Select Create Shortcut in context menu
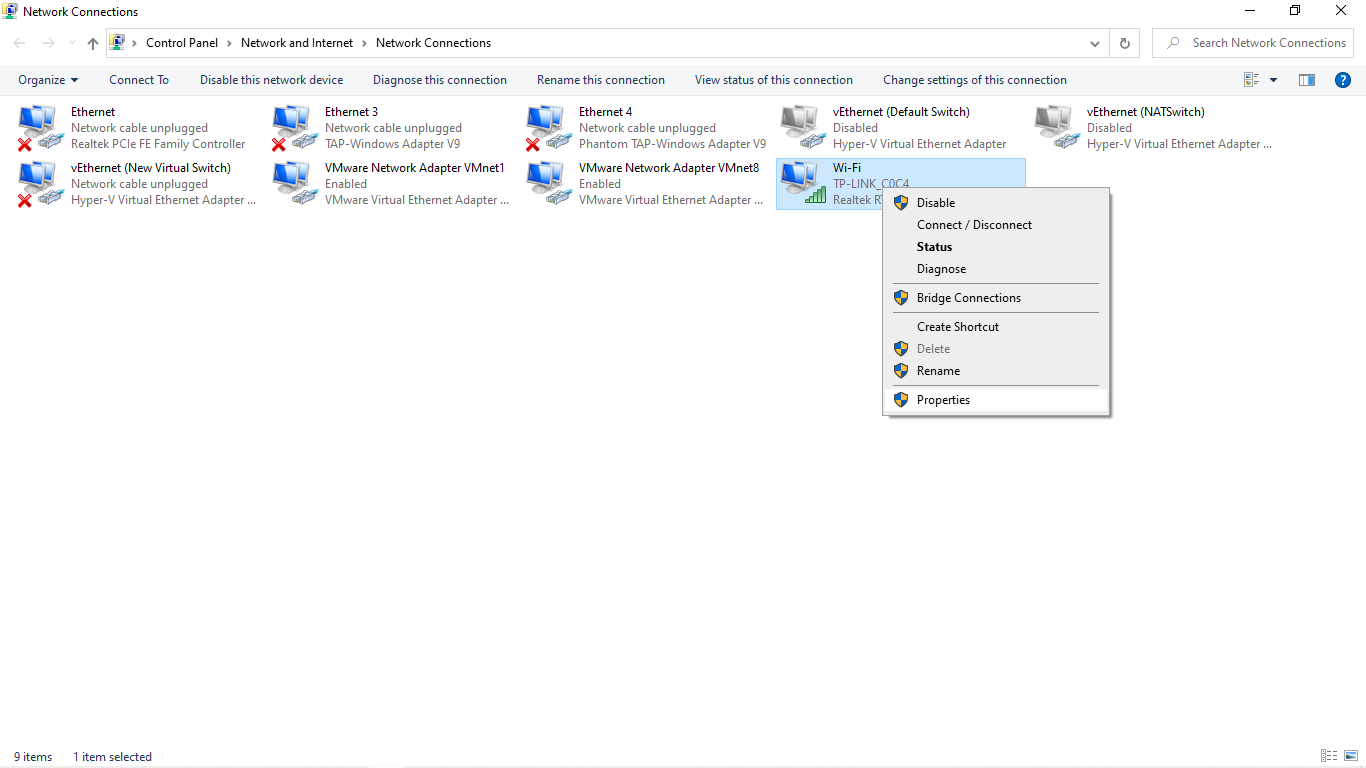The width and height of the screenshot is (1366, 768). pos(997,327)
